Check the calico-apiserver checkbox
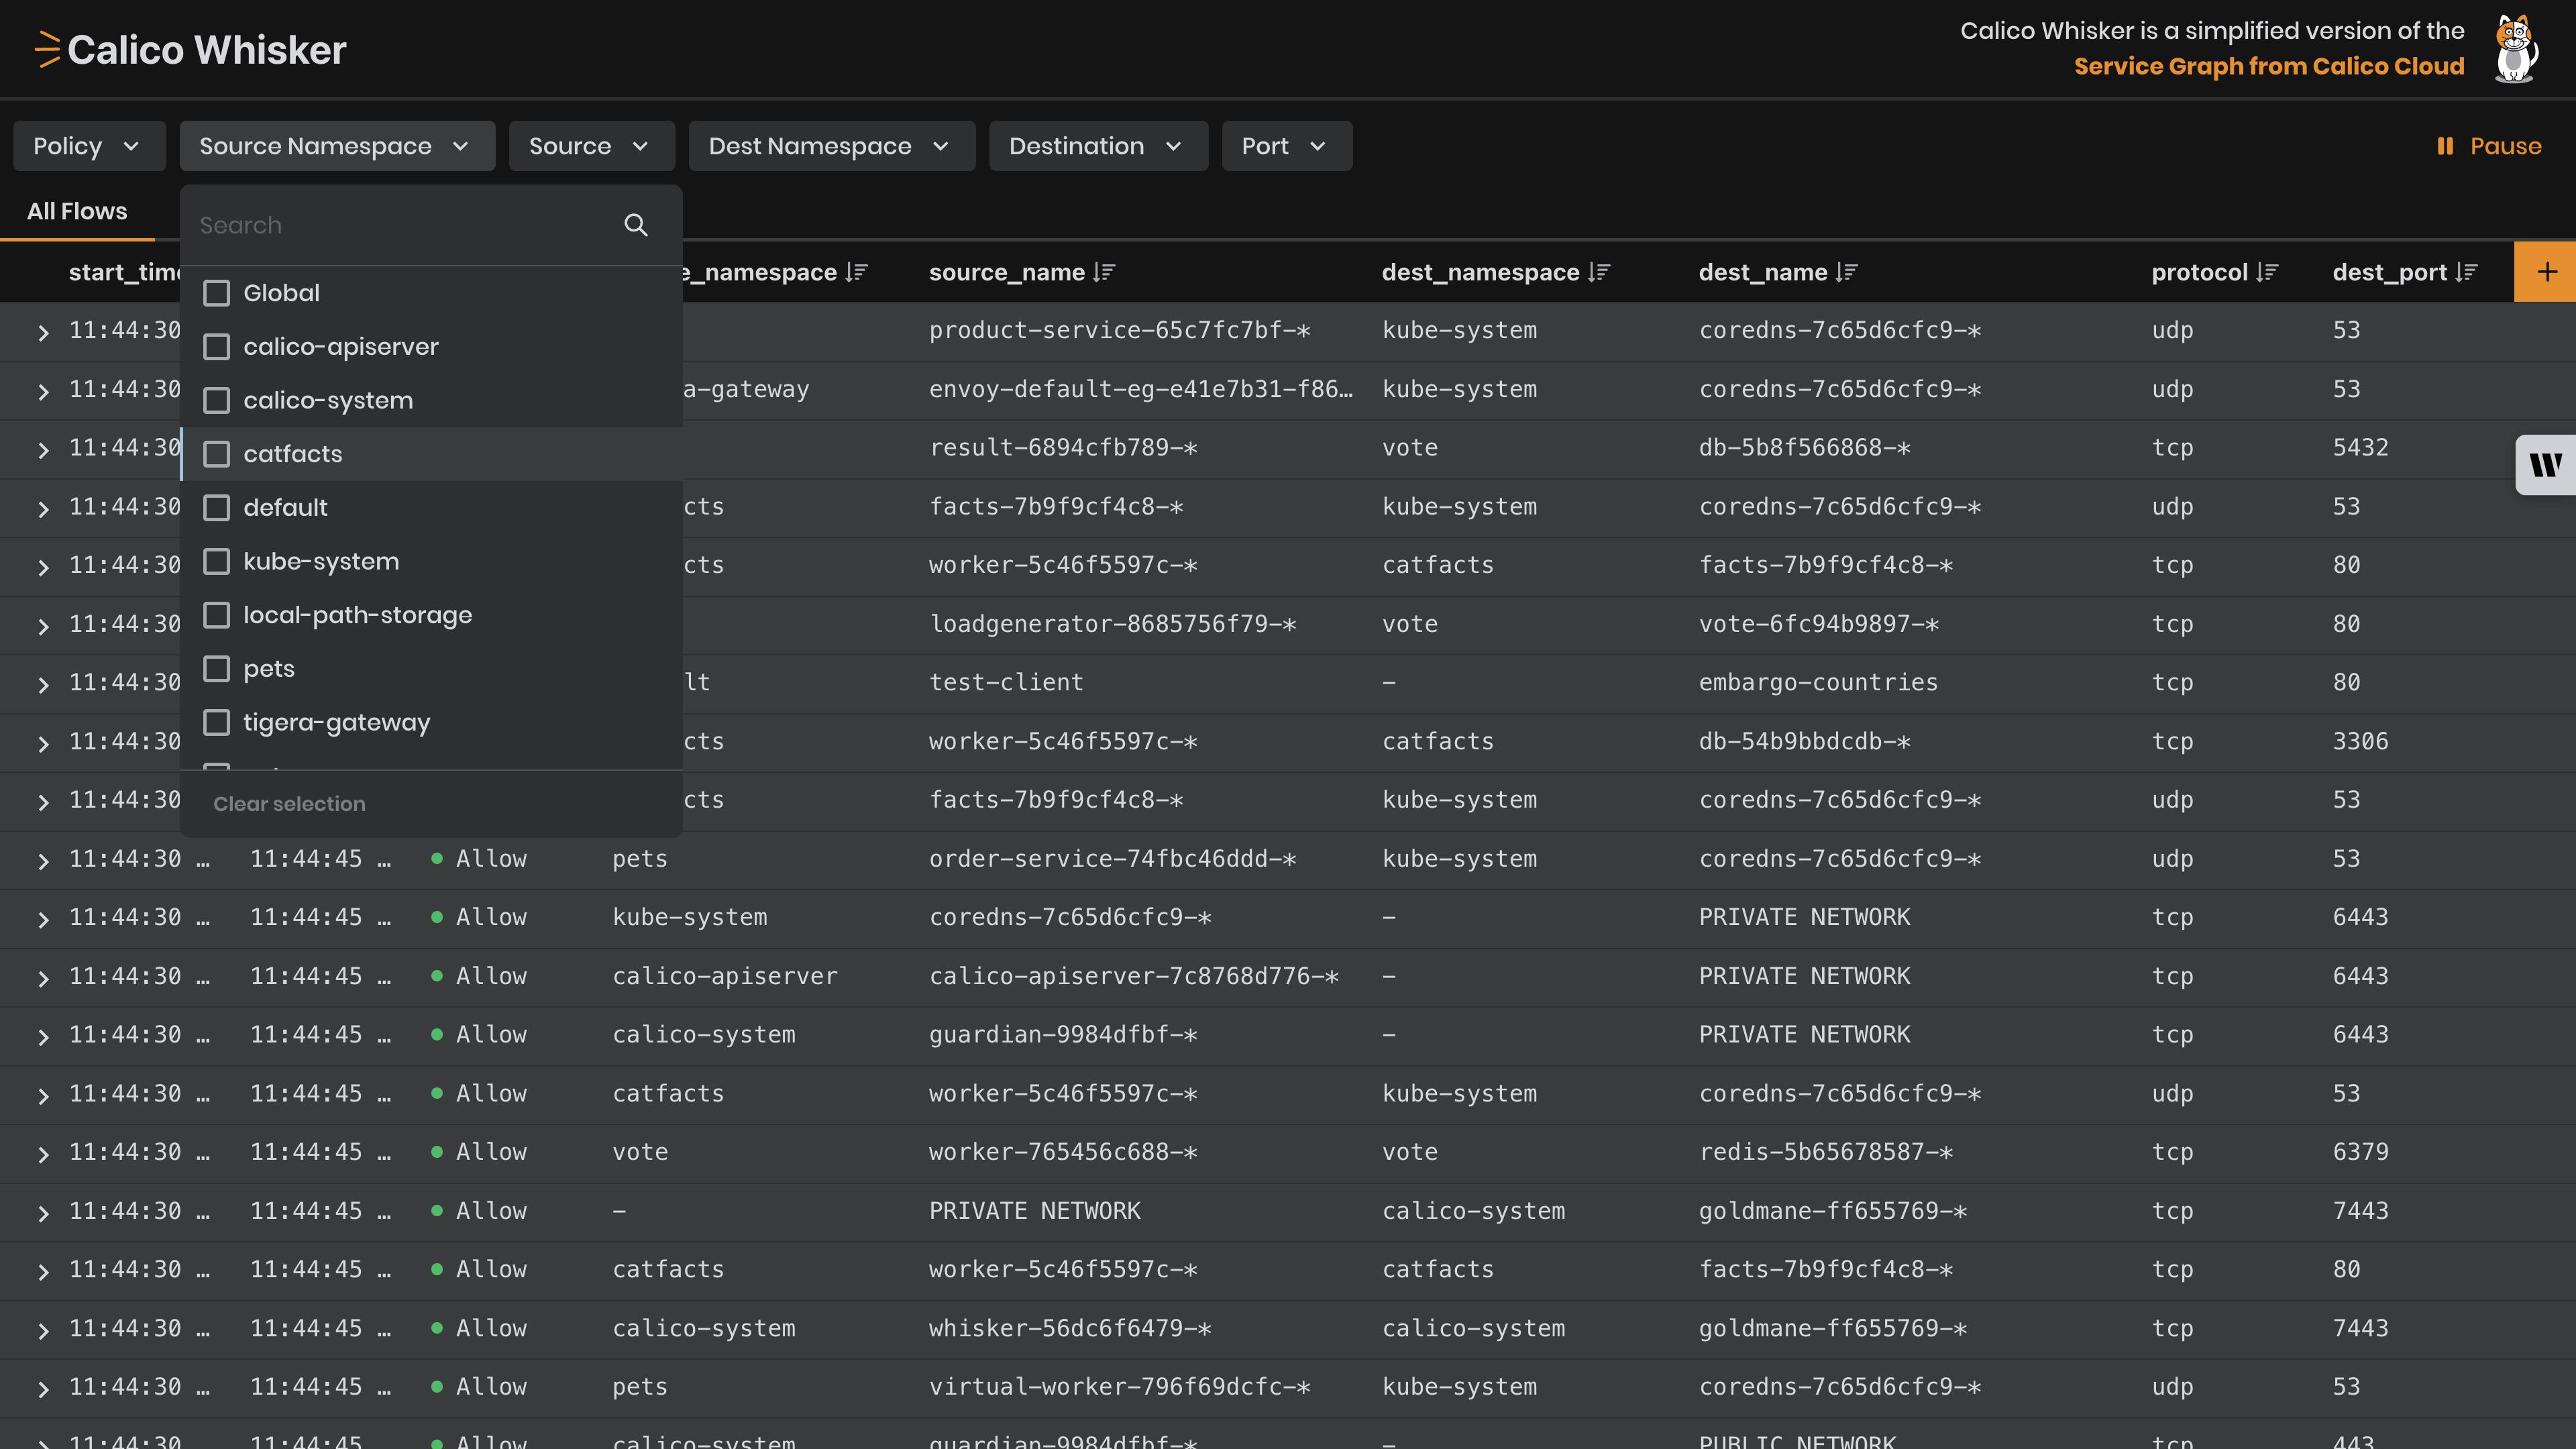Image resolution: width=2576 pixels, height=1449 pixels. pos(216,347)
